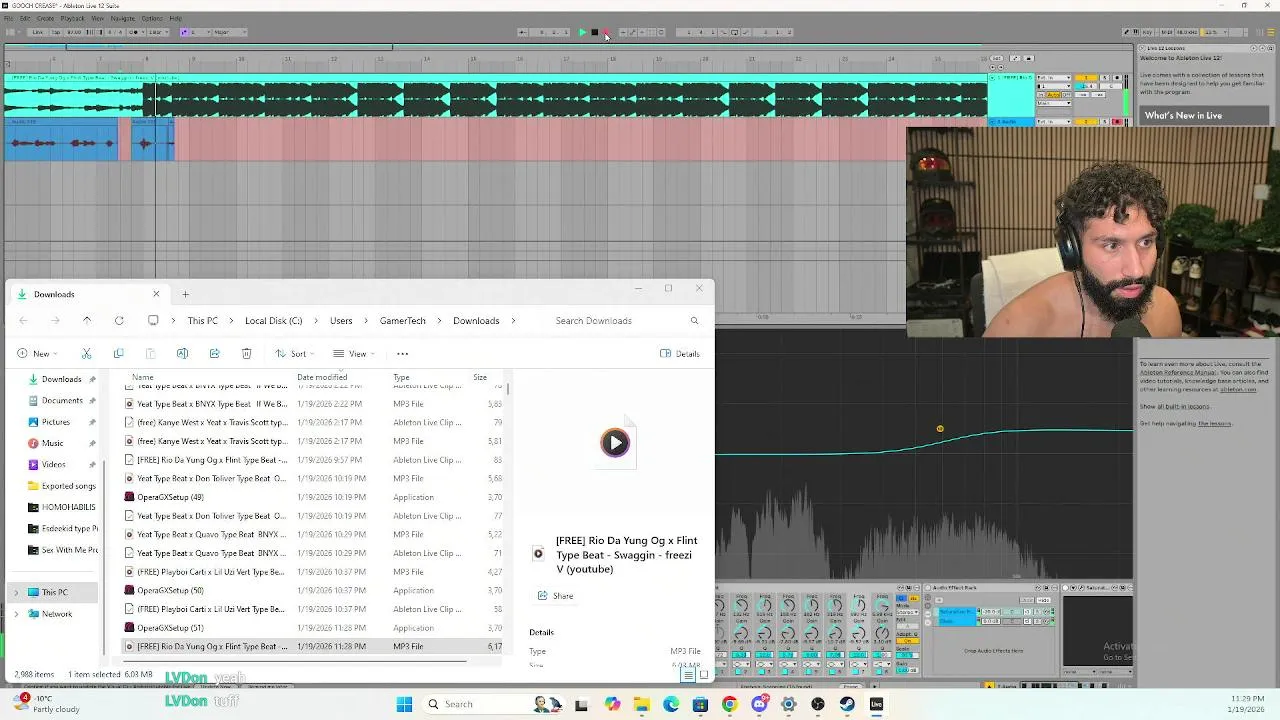Open the Playback menu in Ableton
1280x720 pixels.
point(72,18)
